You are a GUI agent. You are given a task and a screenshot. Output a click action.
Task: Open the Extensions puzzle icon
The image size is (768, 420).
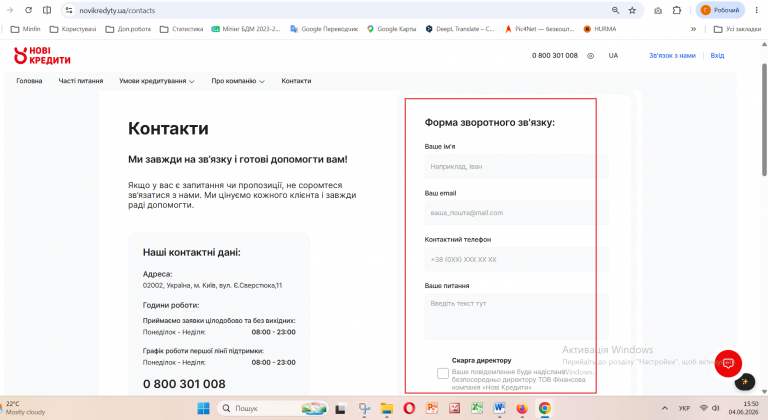tap(677, 10)
